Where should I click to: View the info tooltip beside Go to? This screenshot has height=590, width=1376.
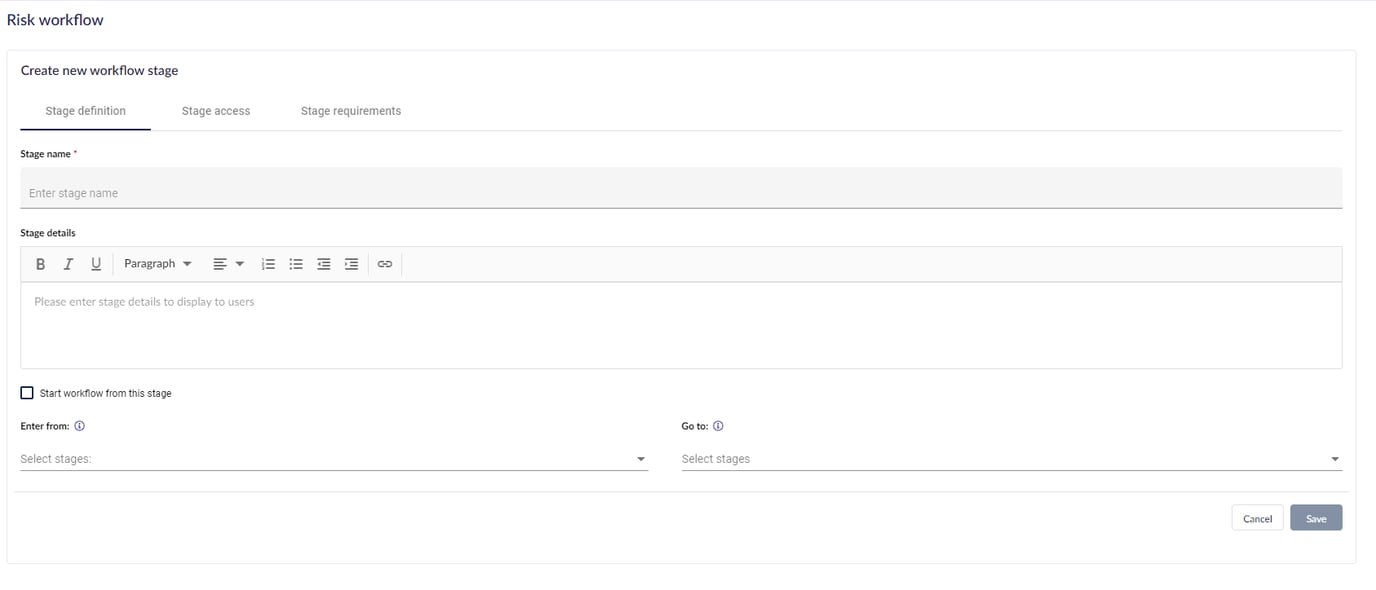[718, 425]
